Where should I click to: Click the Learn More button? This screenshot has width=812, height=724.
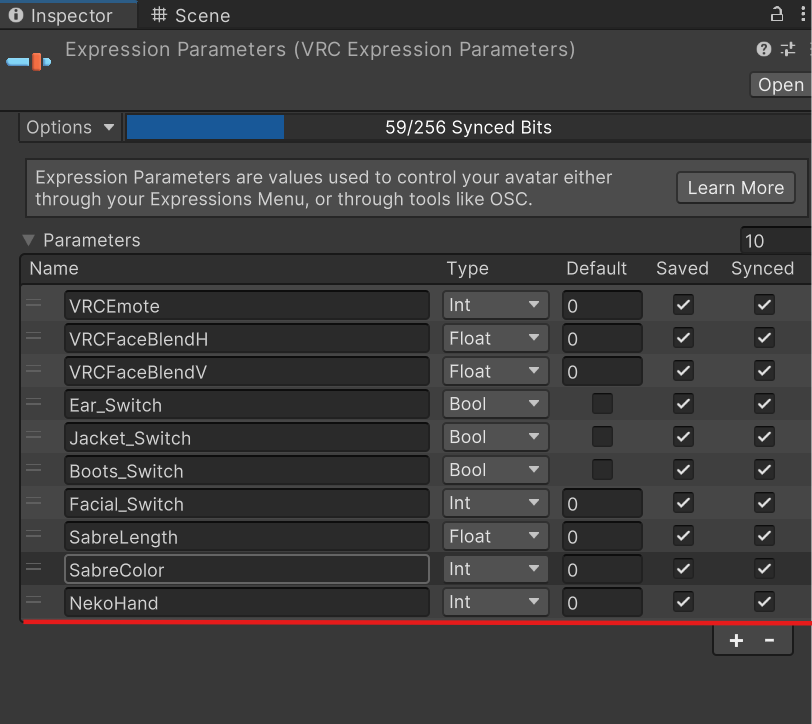point(735,187)
